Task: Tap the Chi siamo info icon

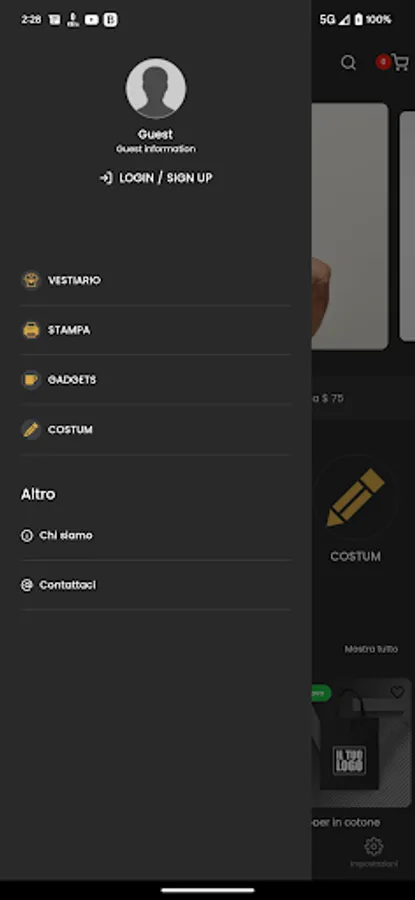Action: [x=27, y=536]
